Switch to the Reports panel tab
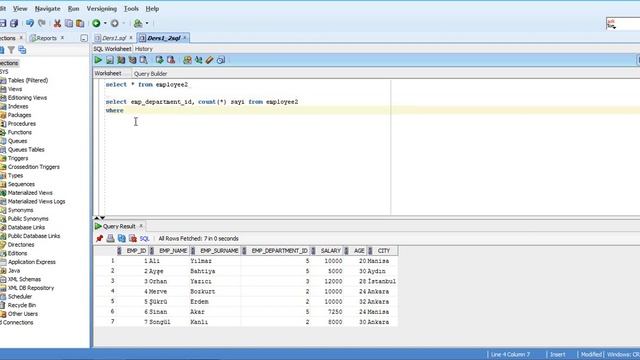 [46, 38]
